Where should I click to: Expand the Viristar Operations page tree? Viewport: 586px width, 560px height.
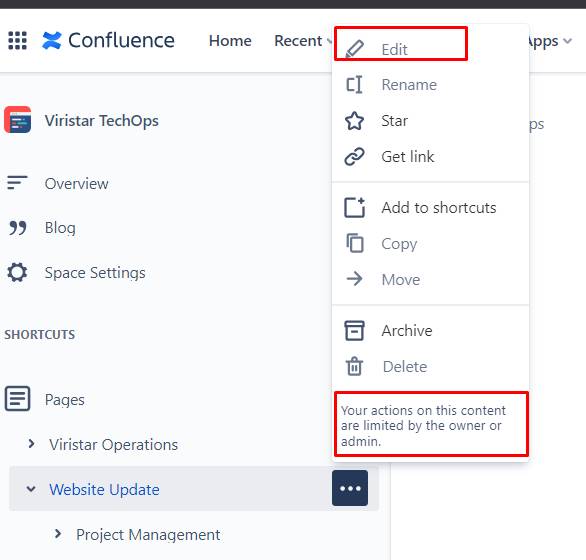pyautogui.click(x=31, y=444)
